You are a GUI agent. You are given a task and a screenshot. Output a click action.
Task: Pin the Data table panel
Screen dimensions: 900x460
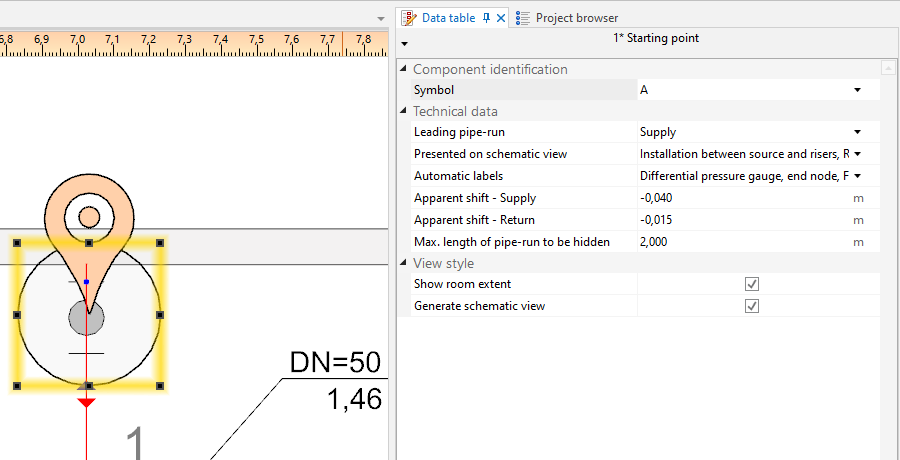pos(486,18)
